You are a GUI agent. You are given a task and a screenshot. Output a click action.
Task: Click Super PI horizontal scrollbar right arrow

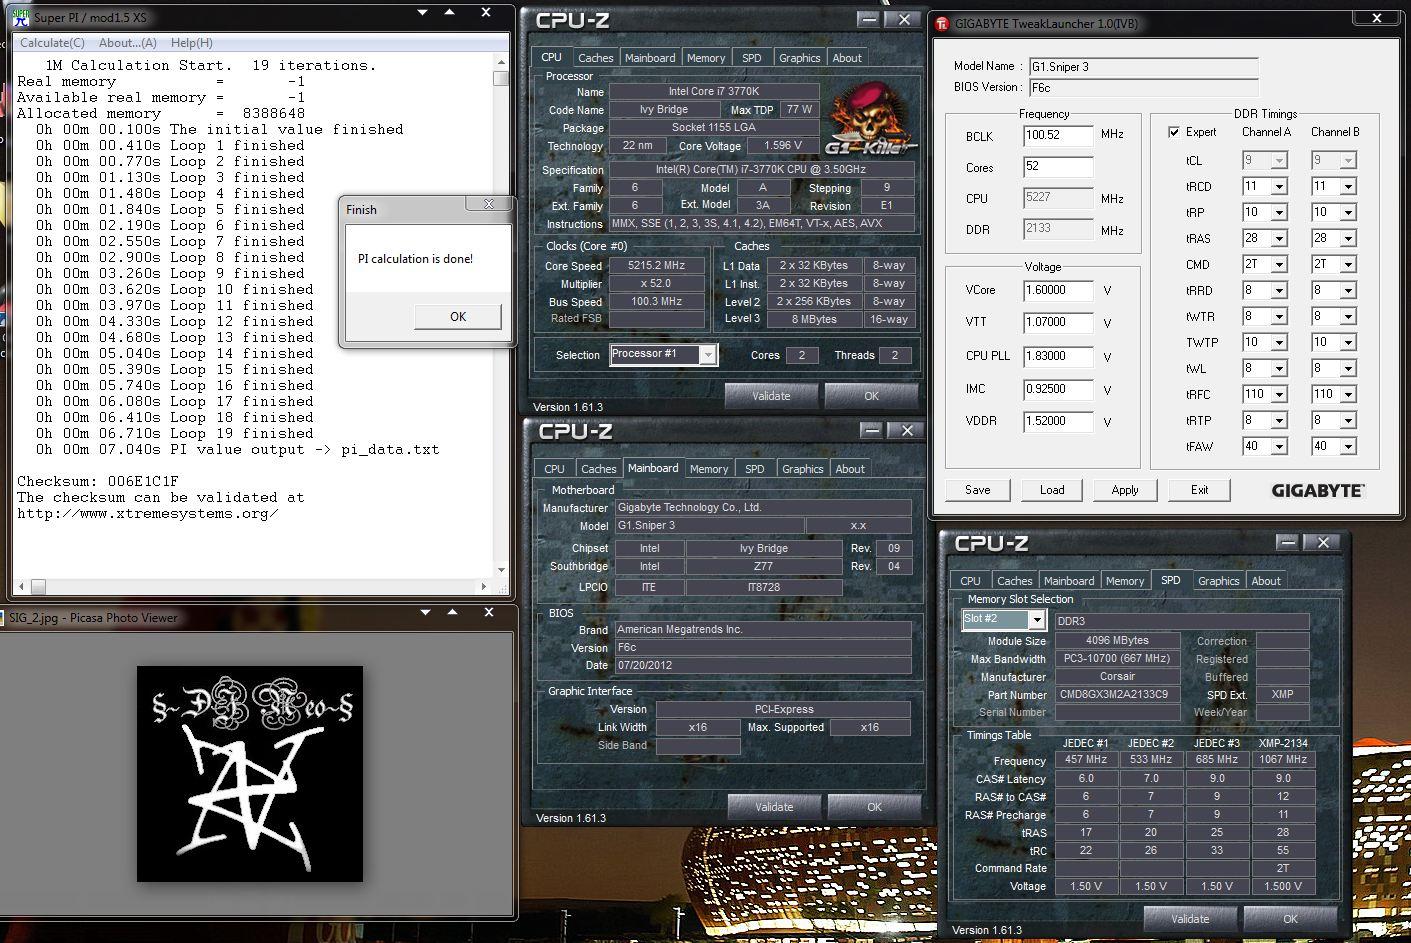click(x=484, y=587)
